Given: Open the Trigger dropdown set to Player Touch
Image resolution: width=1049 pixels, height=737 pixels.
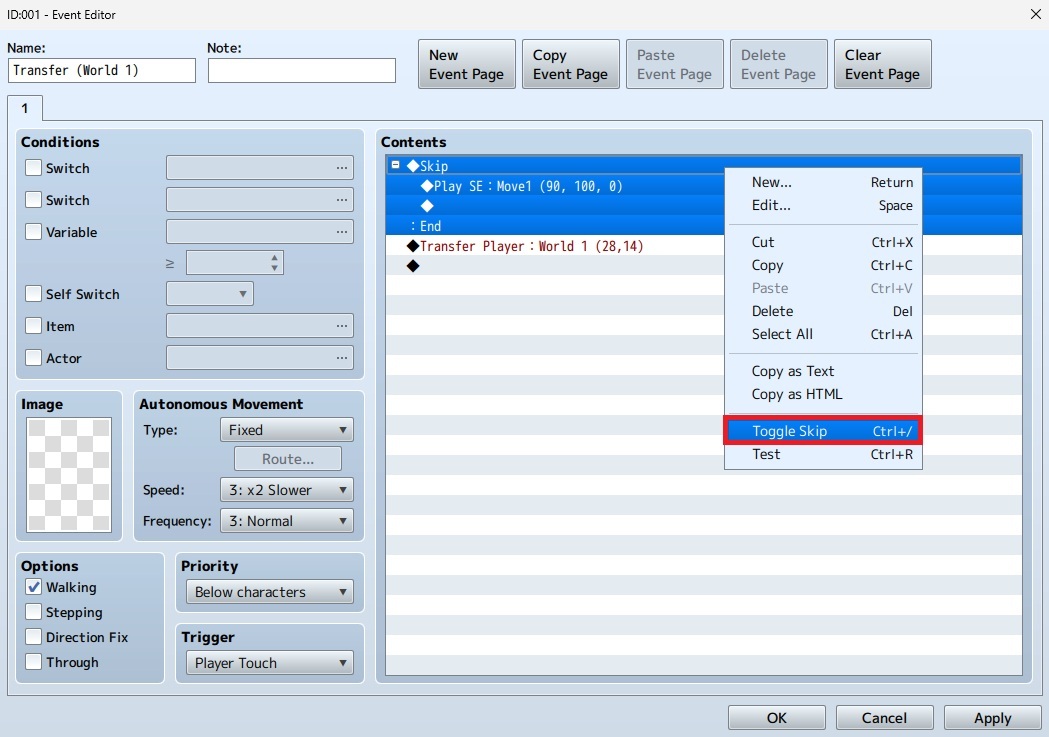Looking at the screenshot, I should [270, 663].
